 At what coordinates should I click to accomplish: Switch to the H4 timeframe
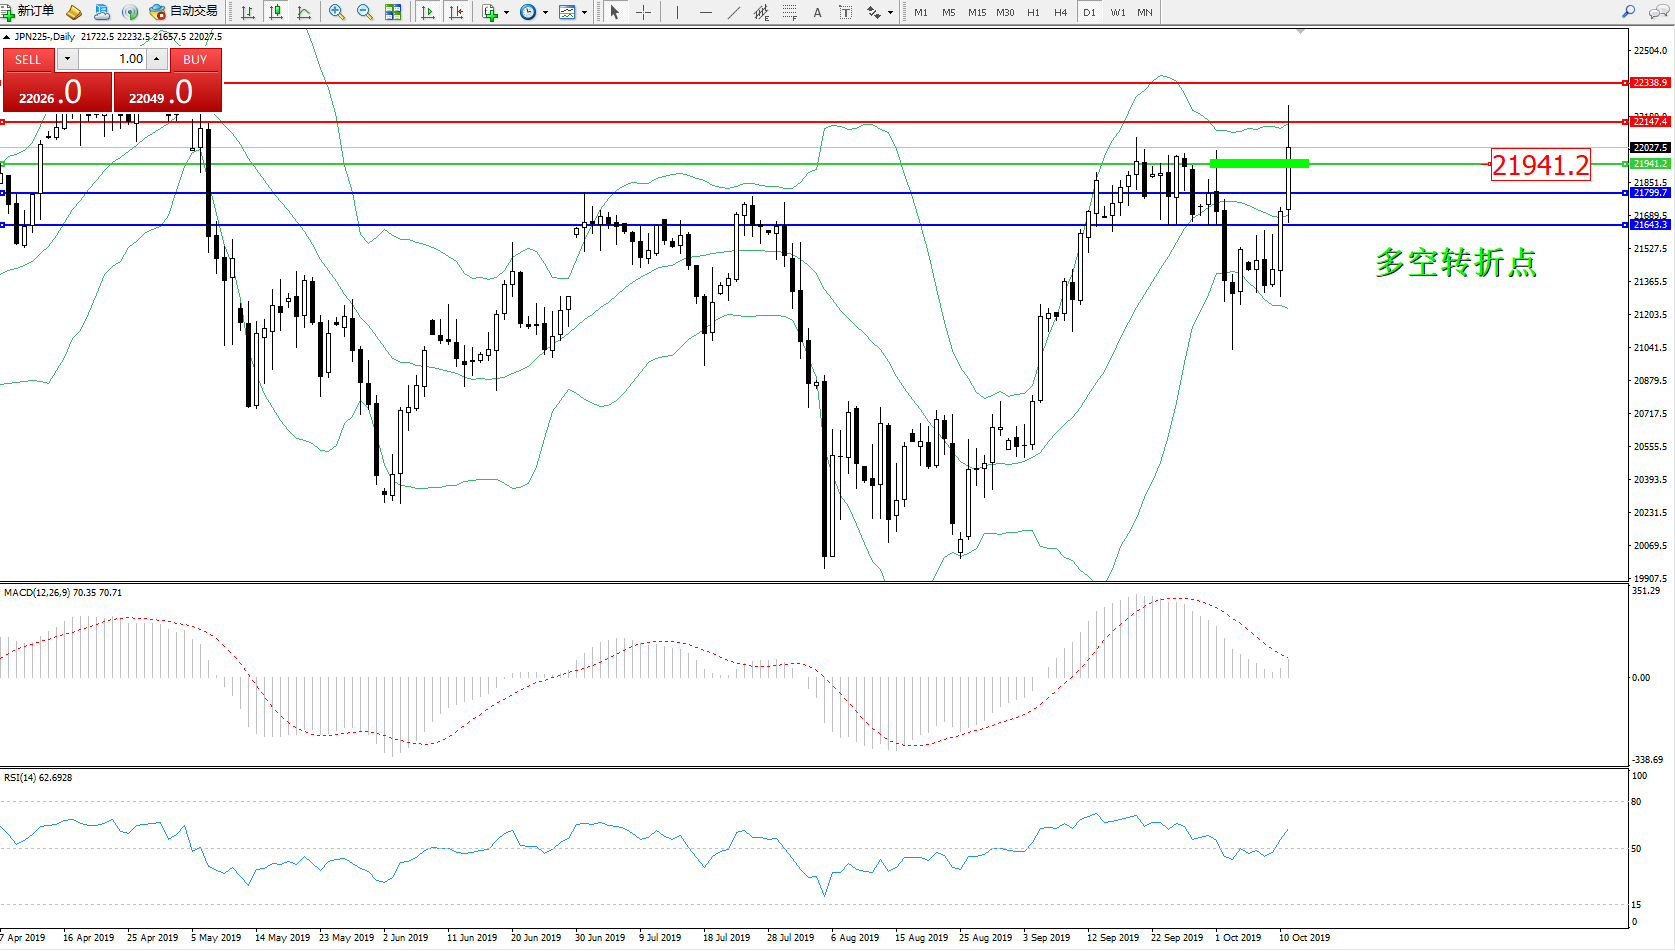coord(1060,13)
